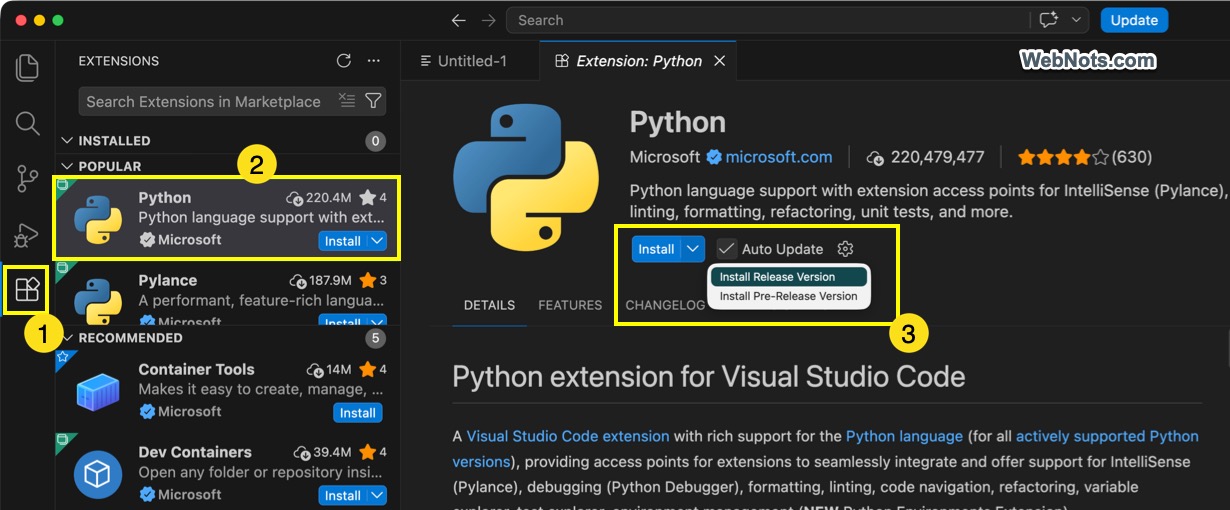This screenshot has width=1230, height=510.
Task: Open Install dropdown arrow in Python details page
Action: coord(694,249)
